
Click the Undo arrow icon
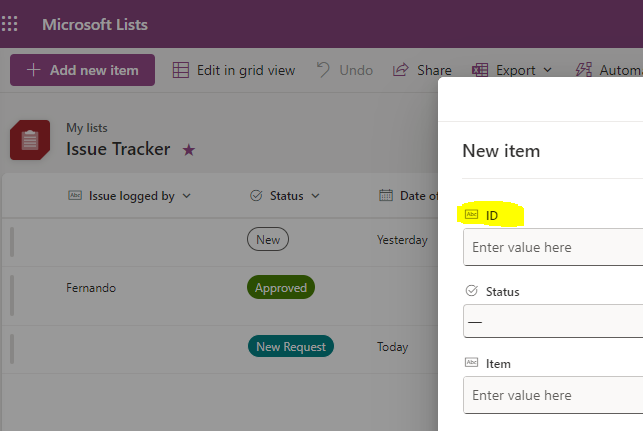coord(323,70)
